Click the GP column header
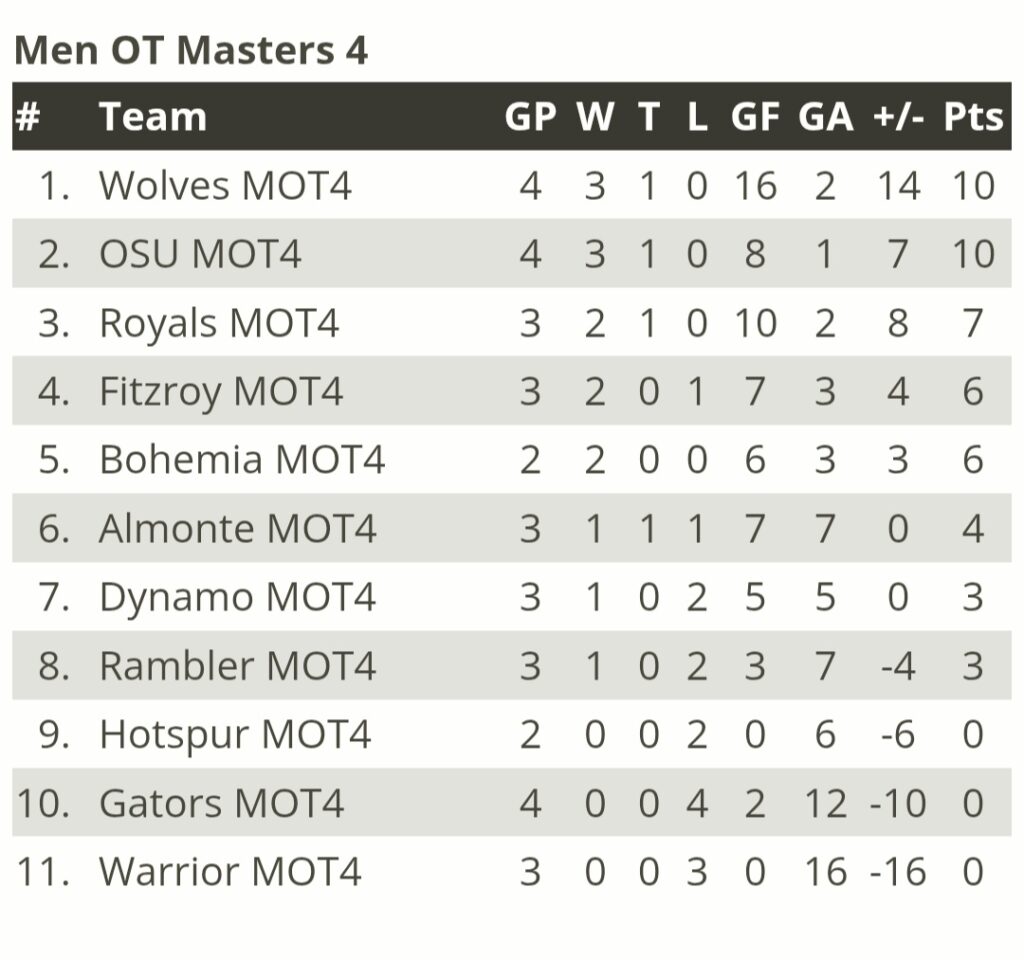Viewport: 1024px width, 960px height. (530, 117)
